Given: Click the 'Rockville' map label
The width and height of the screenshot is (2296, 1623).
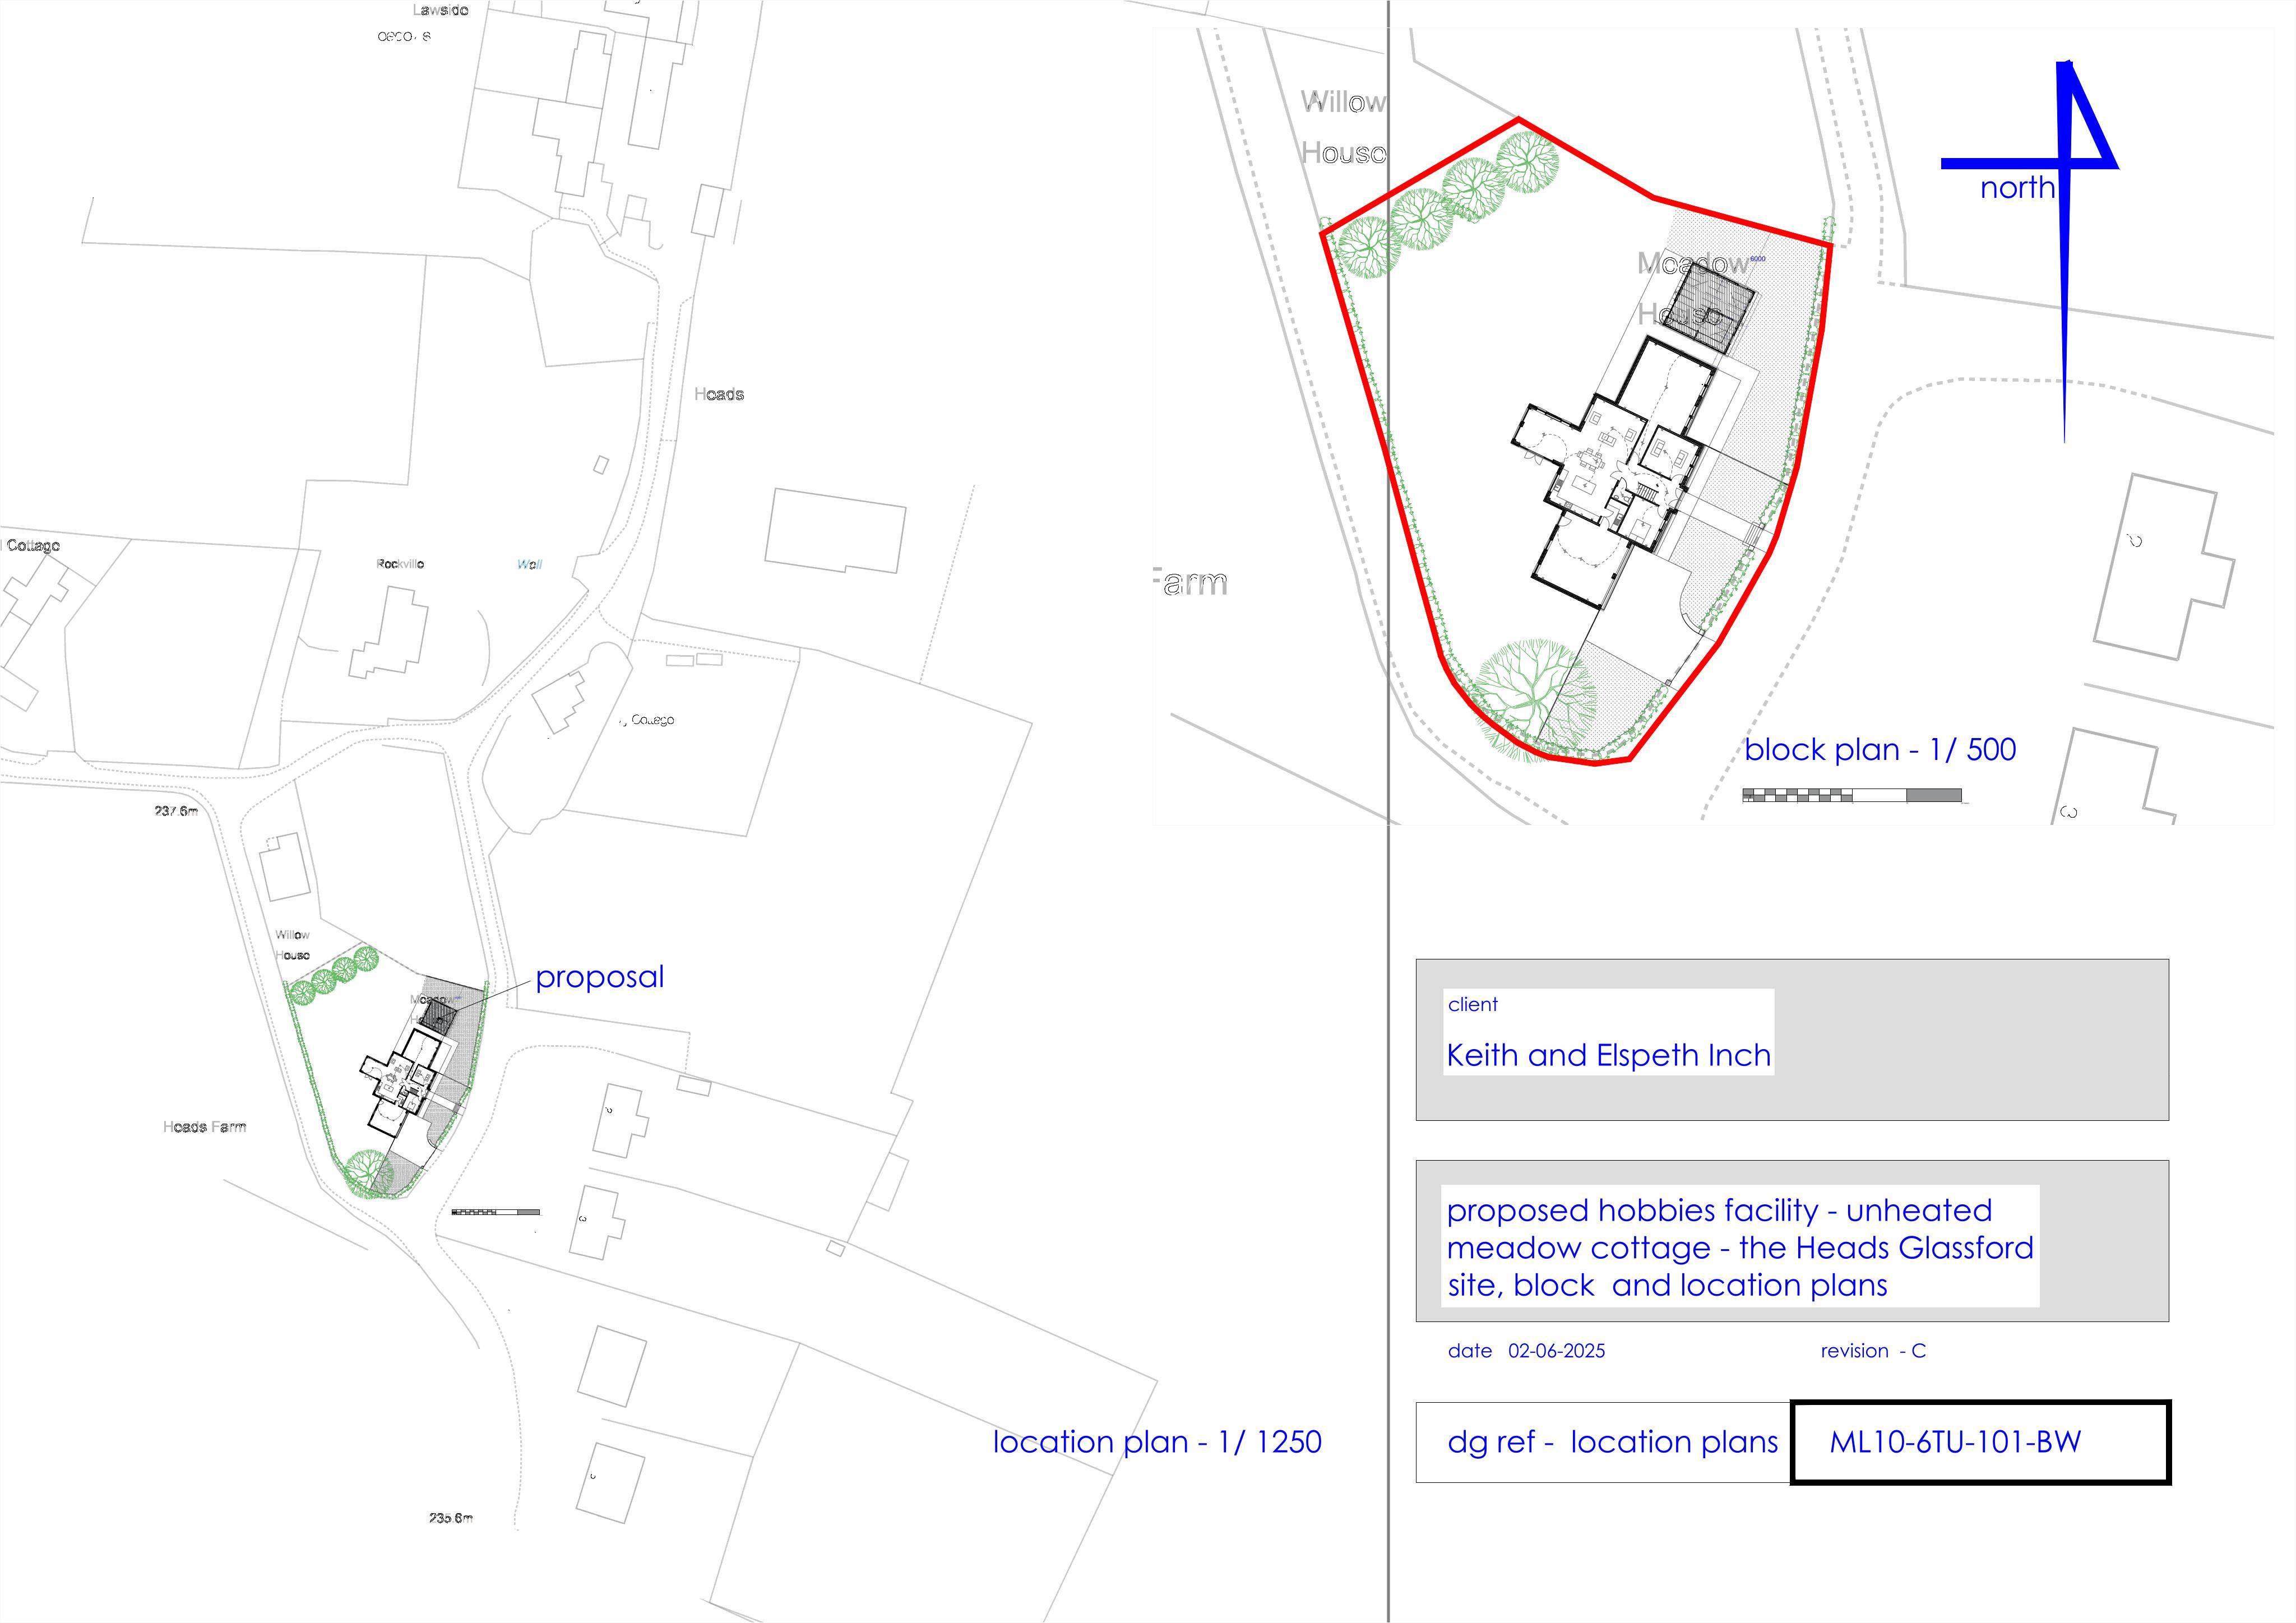Looking at the screenshot, I should click(400, 564).
